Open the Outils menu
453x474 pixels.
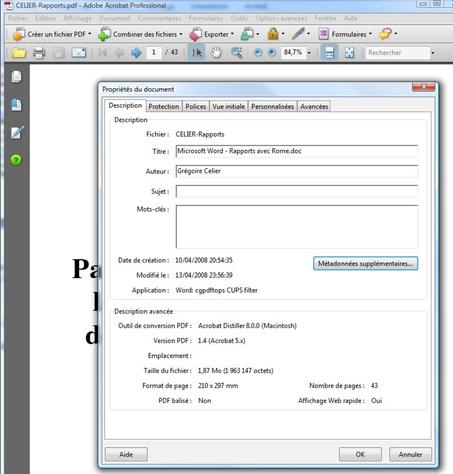coord(239,18)
